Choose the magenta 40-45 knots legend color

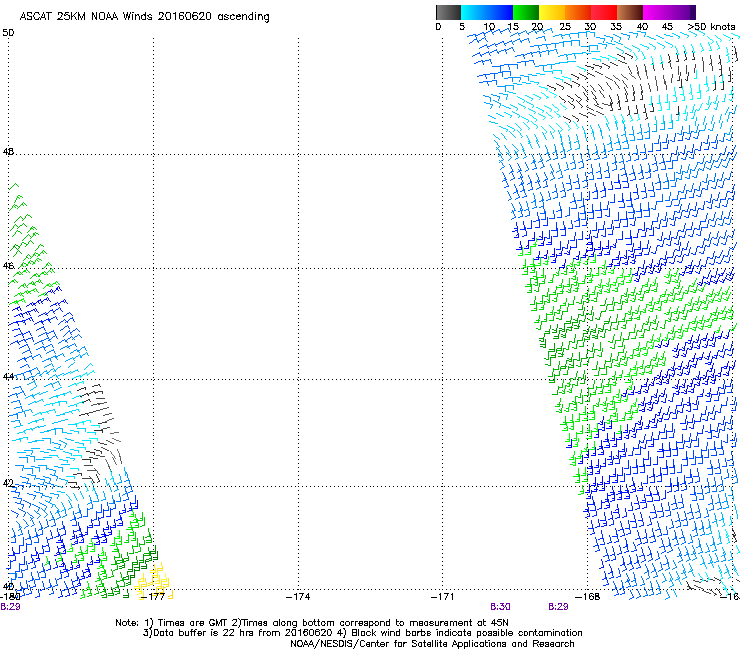(x=656, y=12)
